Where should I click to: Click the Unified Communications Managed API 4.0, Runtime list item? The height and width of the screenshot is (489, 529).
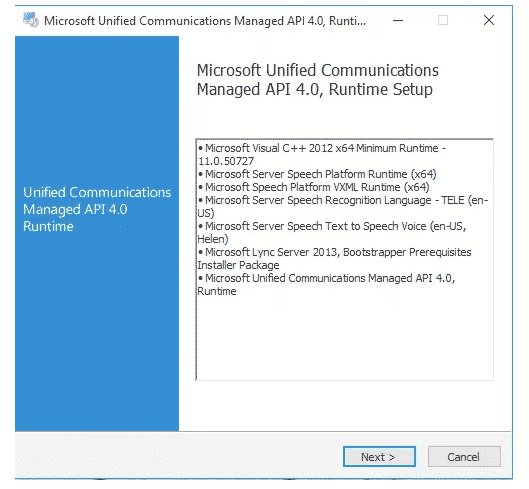[326, 284]
